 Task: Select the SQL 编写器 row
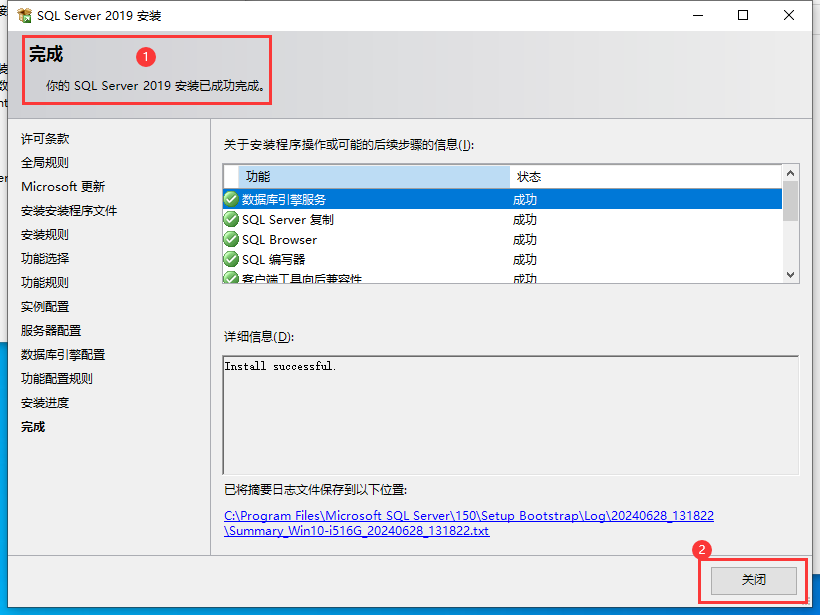coord(503,259)
